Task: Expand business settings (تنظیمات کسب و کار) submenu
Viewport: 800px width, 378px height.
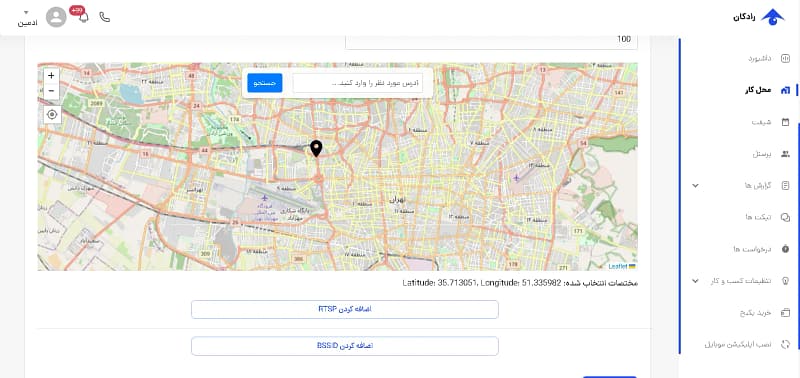Action: point(695,281)
